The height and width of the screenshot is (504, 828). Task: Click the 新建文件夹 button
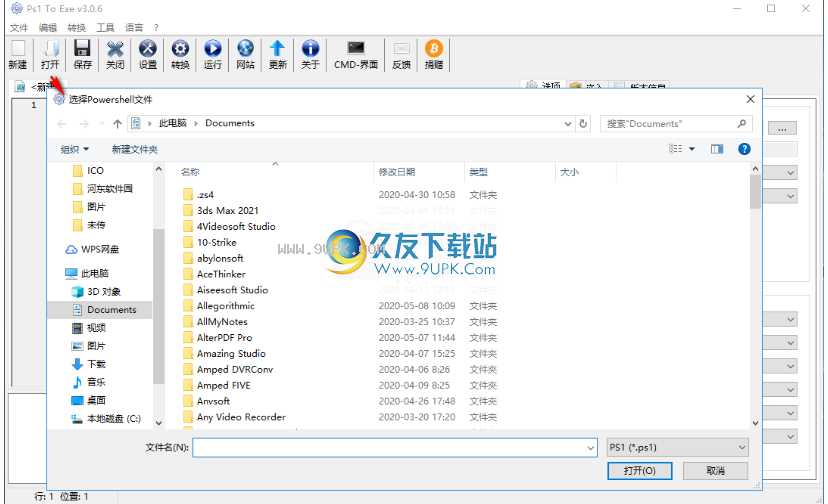tap(135, 150)
